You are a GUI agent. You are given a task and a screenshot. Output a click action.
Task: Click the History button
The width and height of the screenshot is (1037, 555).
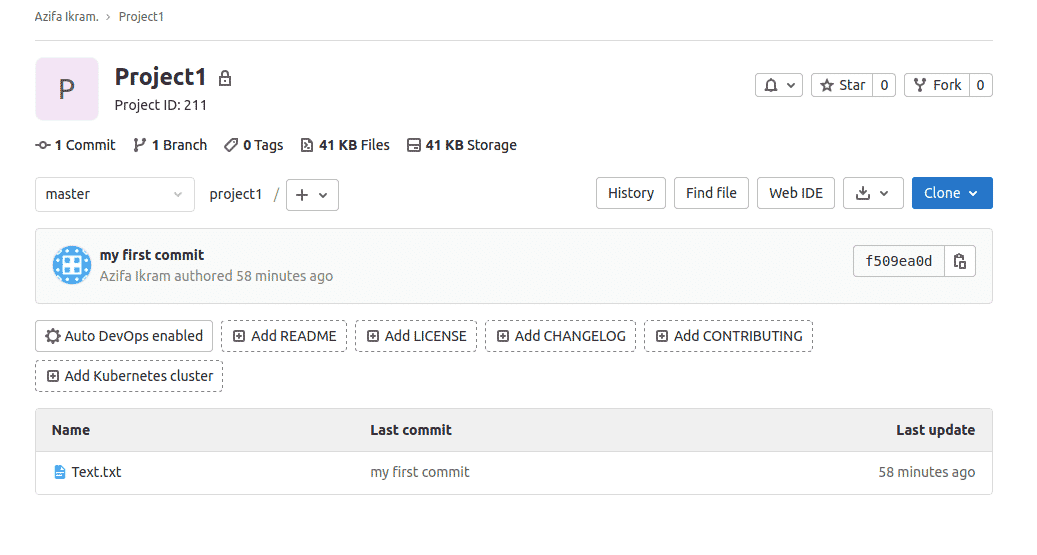[631, 193]
